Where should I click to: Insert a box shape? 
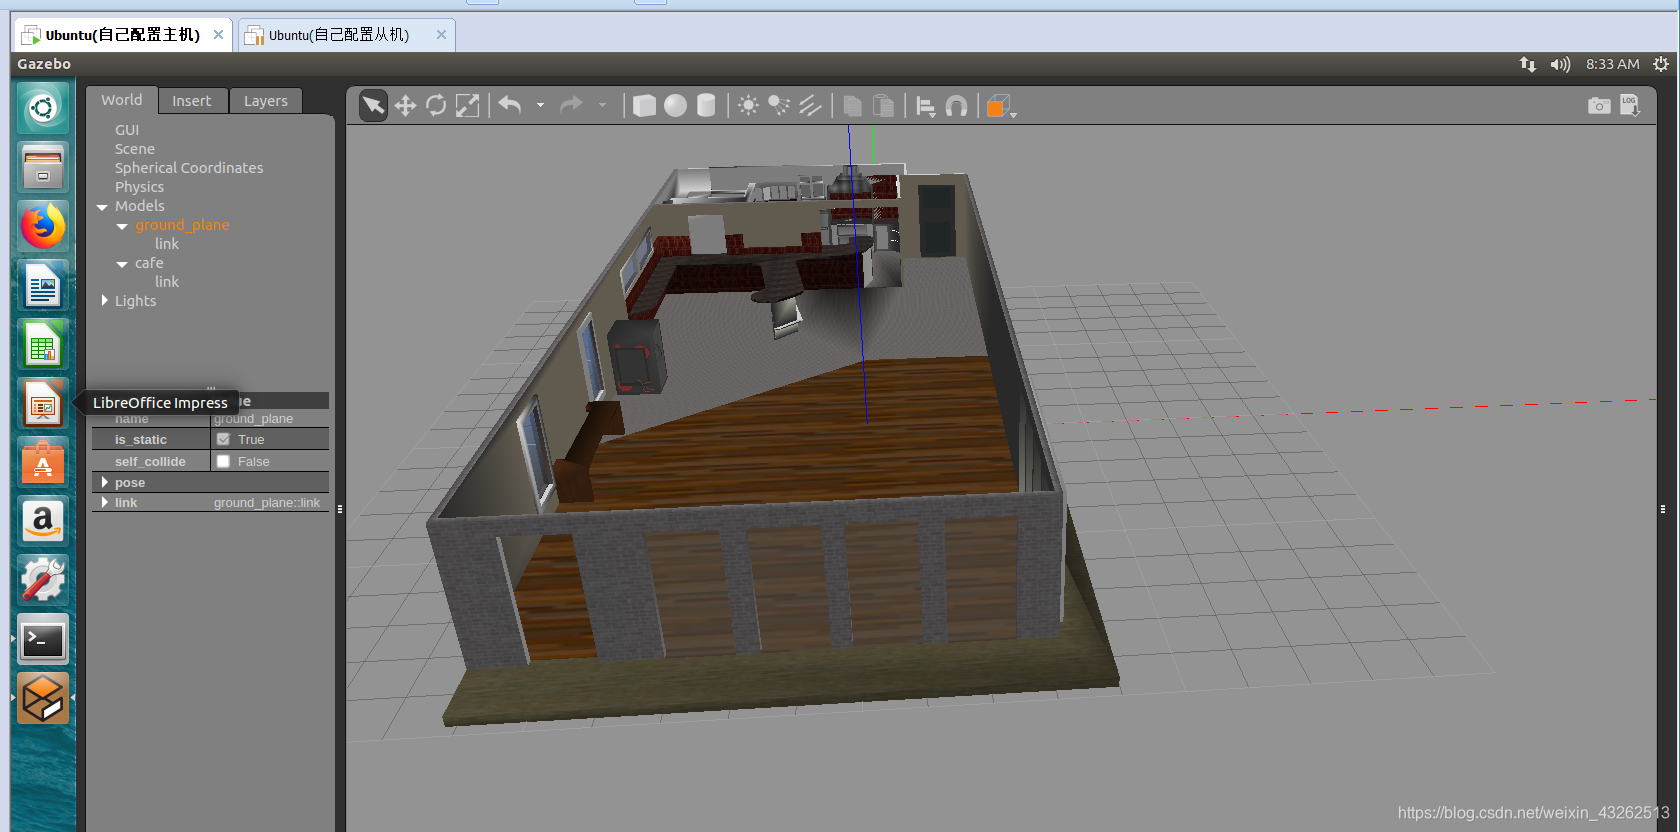645,106
